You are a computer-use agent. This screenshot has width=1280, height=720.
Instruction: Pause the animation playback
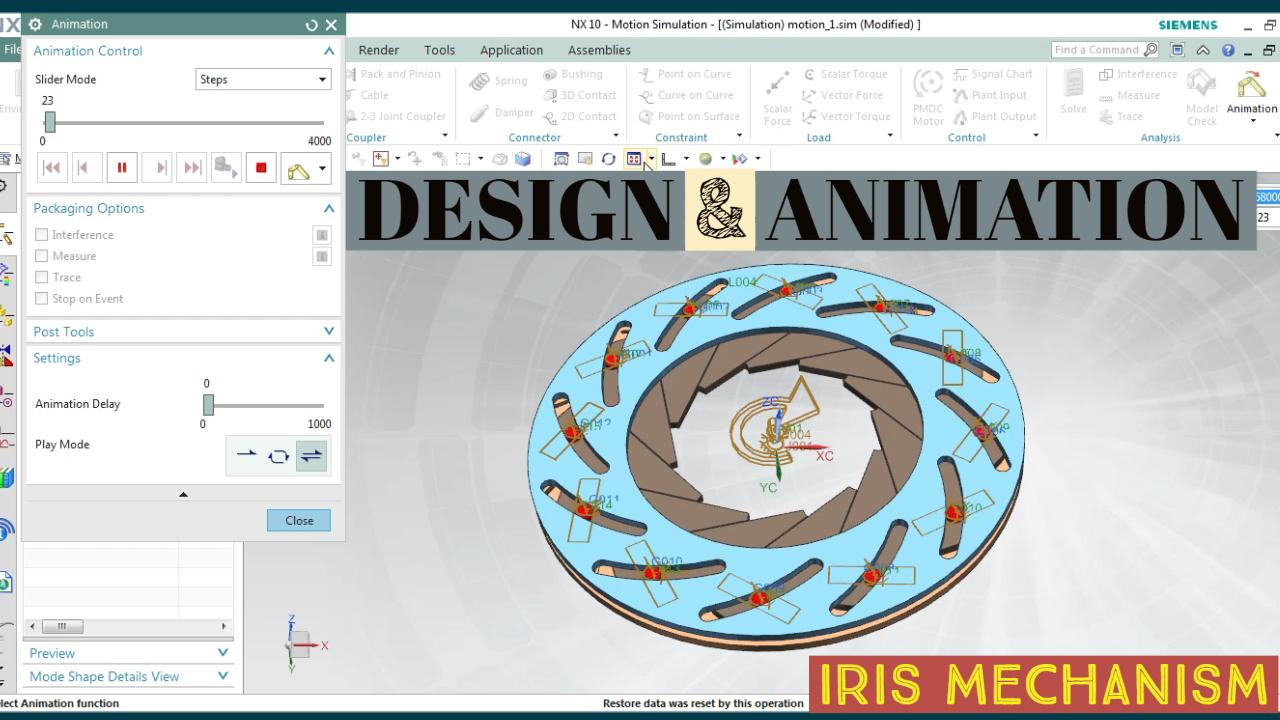(x=122, y=167)
